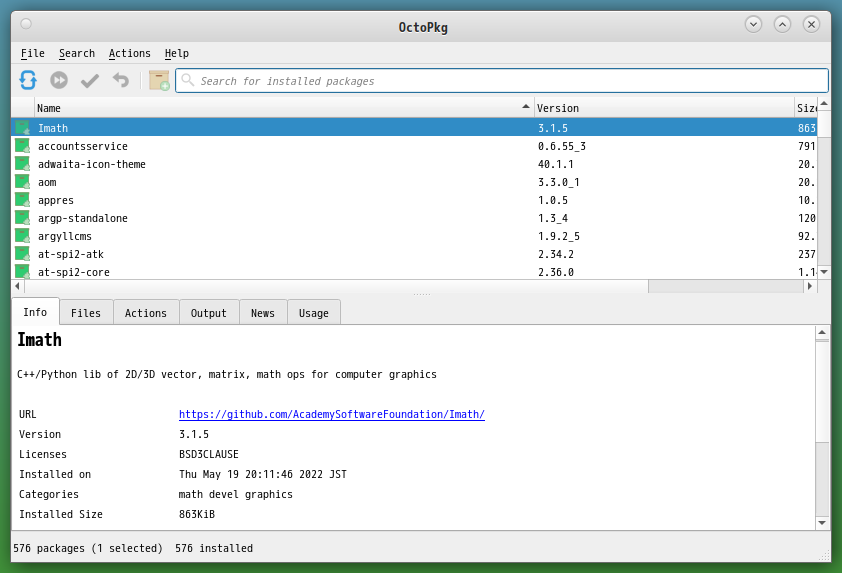Click the info panel scroll-down arrow
Screen dimensions: 842x573
pos(822,523)
